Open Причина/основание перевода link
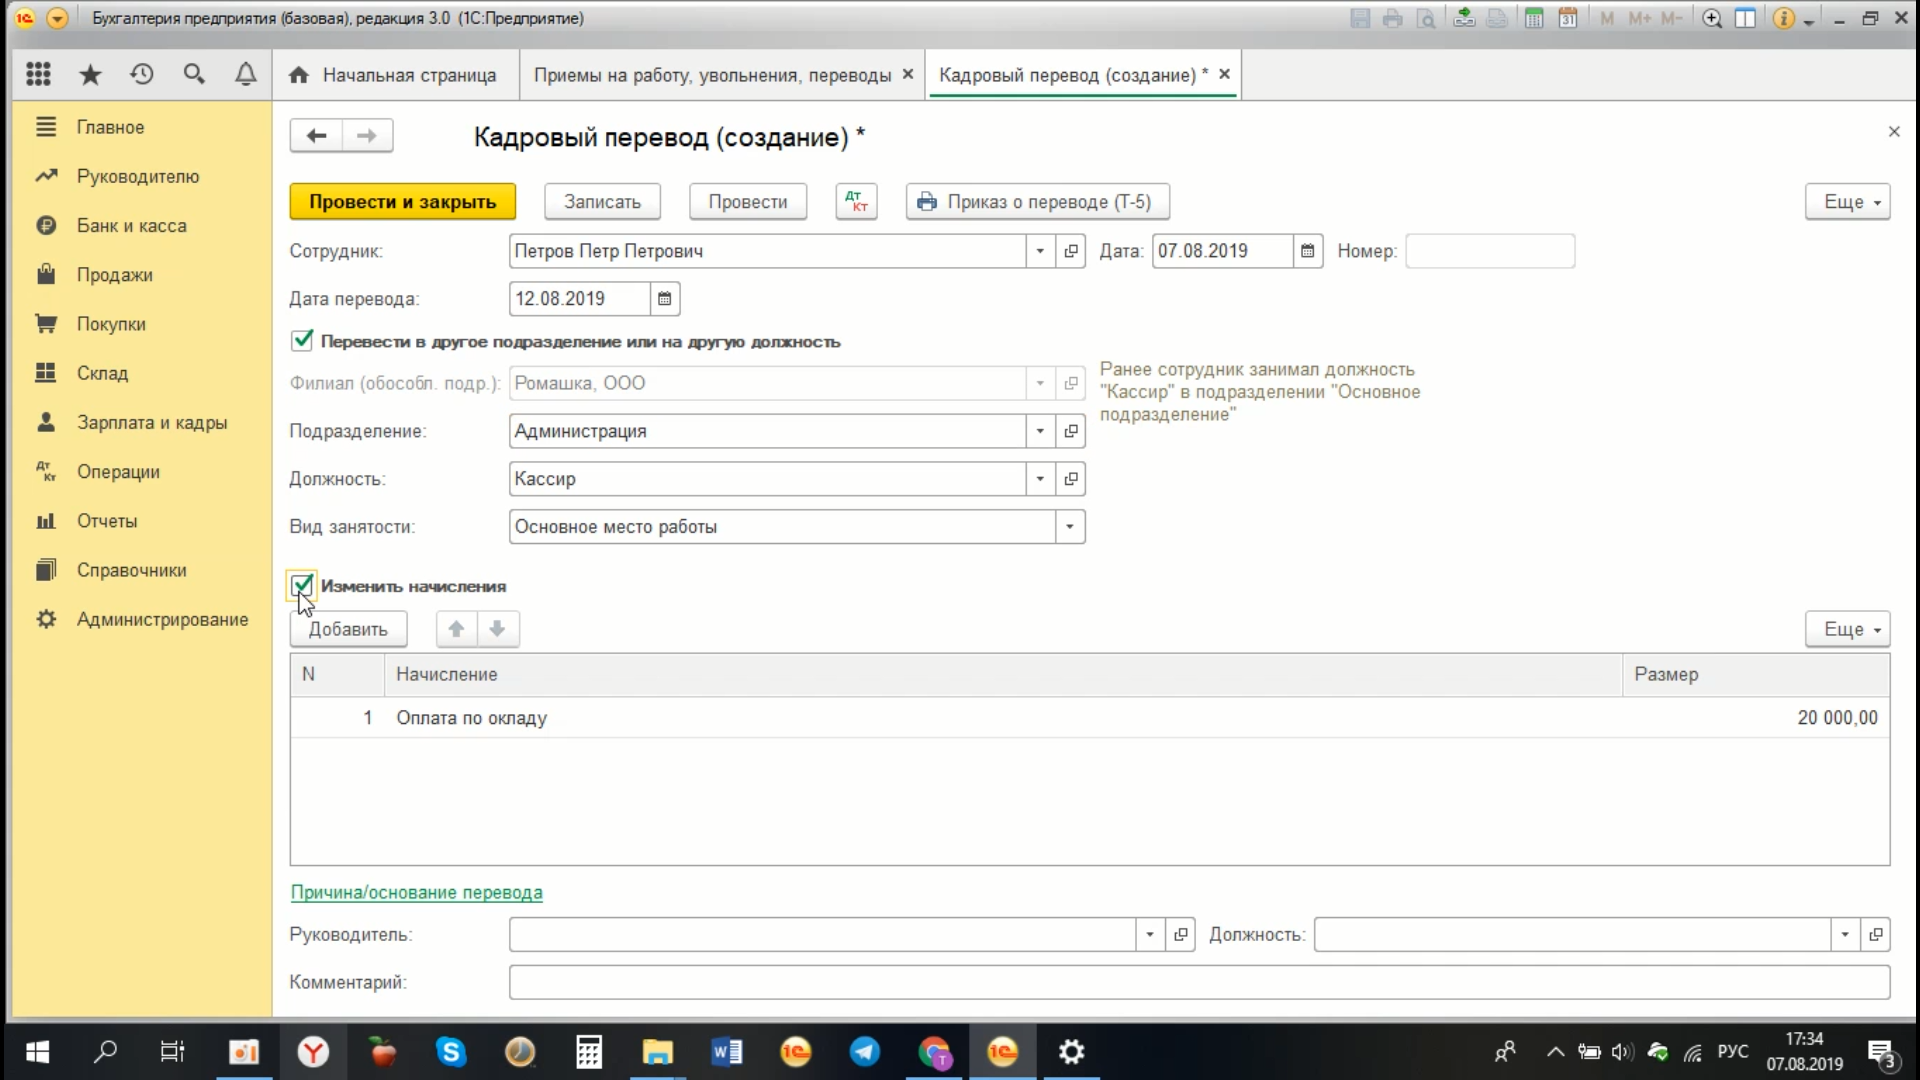The image size is (1920, 1080). pos(416,892)
